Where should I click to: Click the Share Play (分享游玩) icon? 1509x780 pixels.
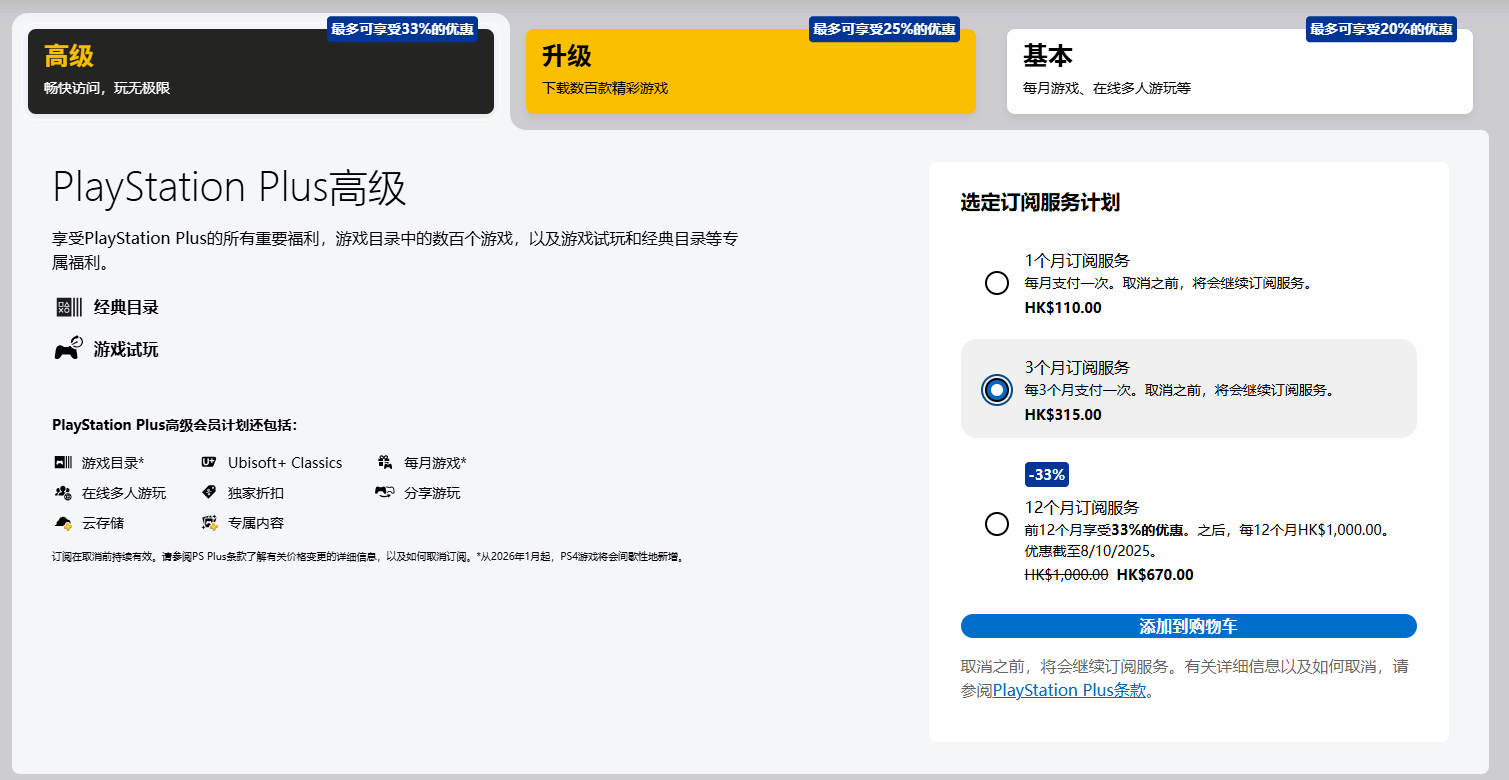(384, 492)
